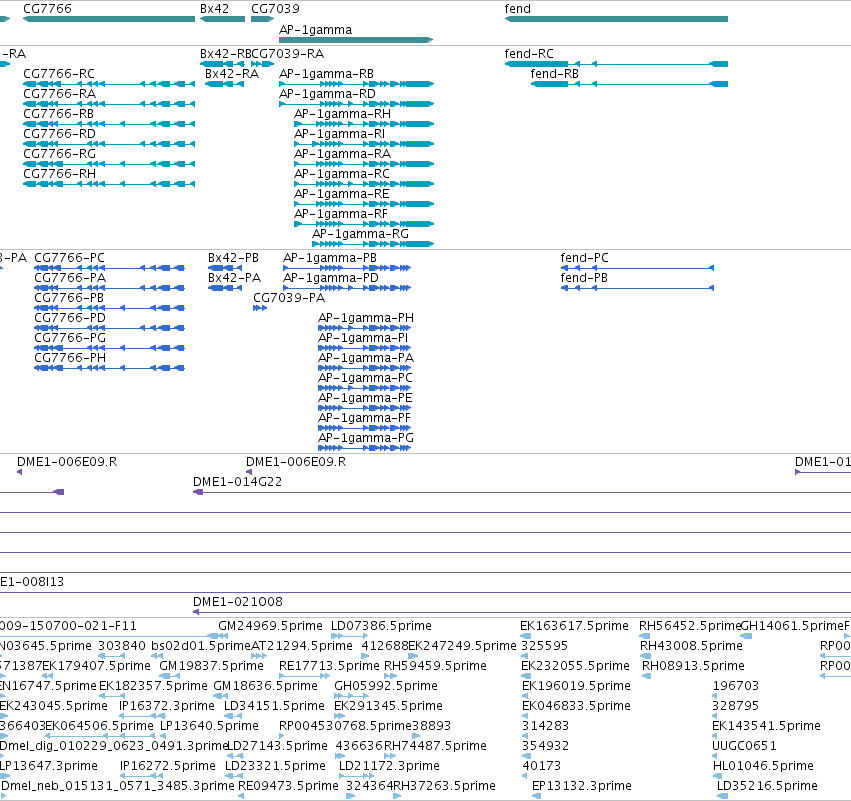Click the fend-RB transcript label

tap(555, 74)
